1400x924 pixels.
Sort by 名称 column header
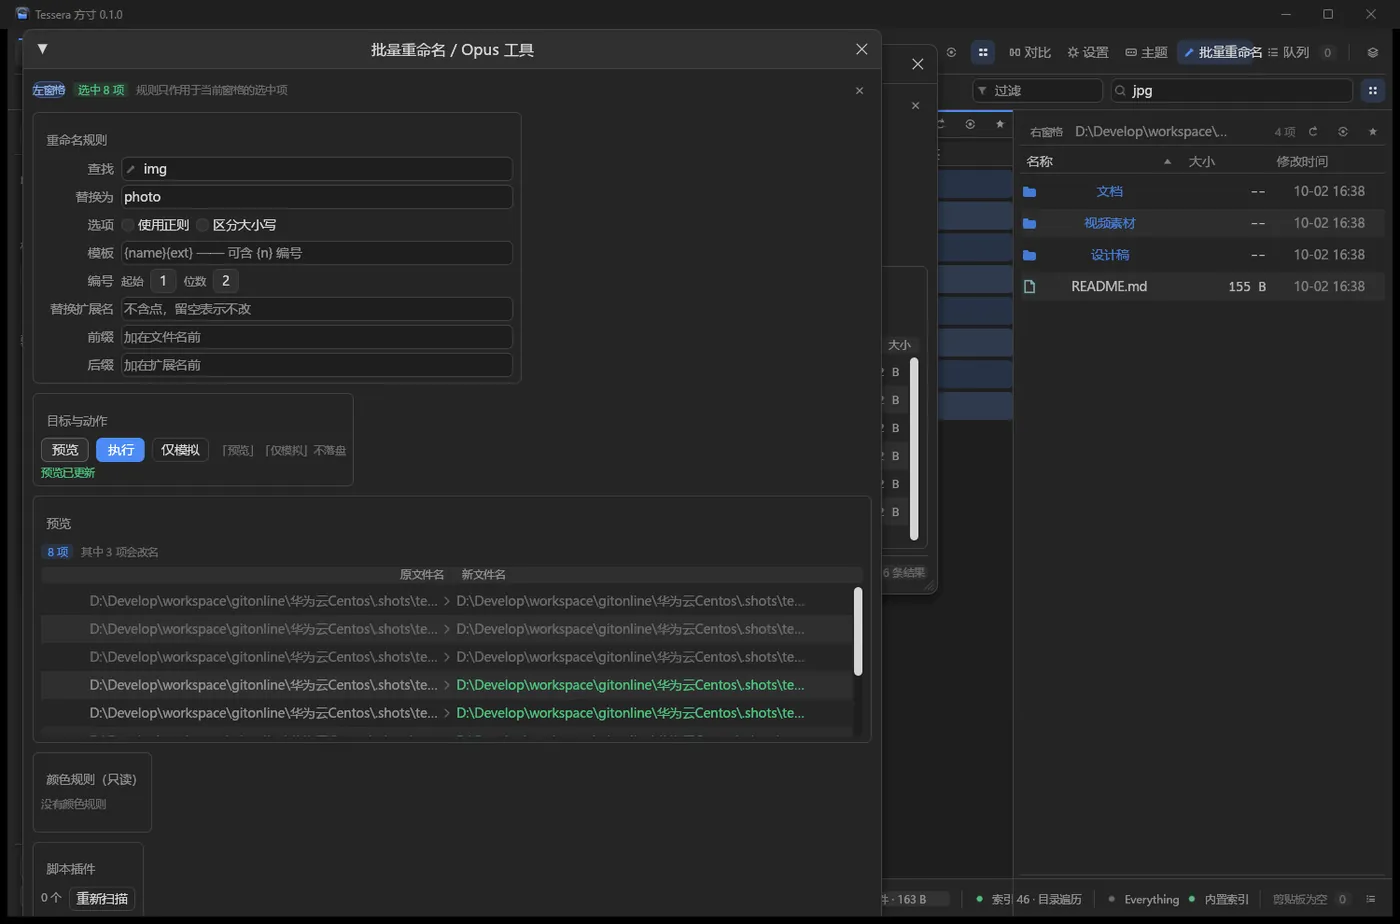pos(1040,161)
